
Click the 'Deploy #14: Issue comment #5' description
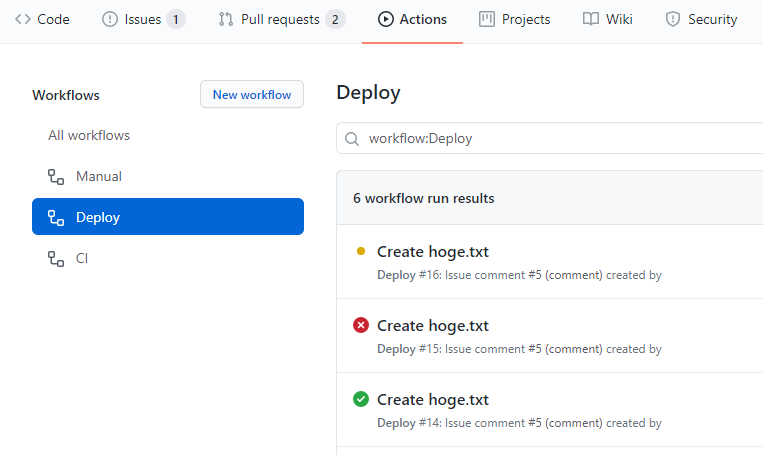(x=519, y=423)
